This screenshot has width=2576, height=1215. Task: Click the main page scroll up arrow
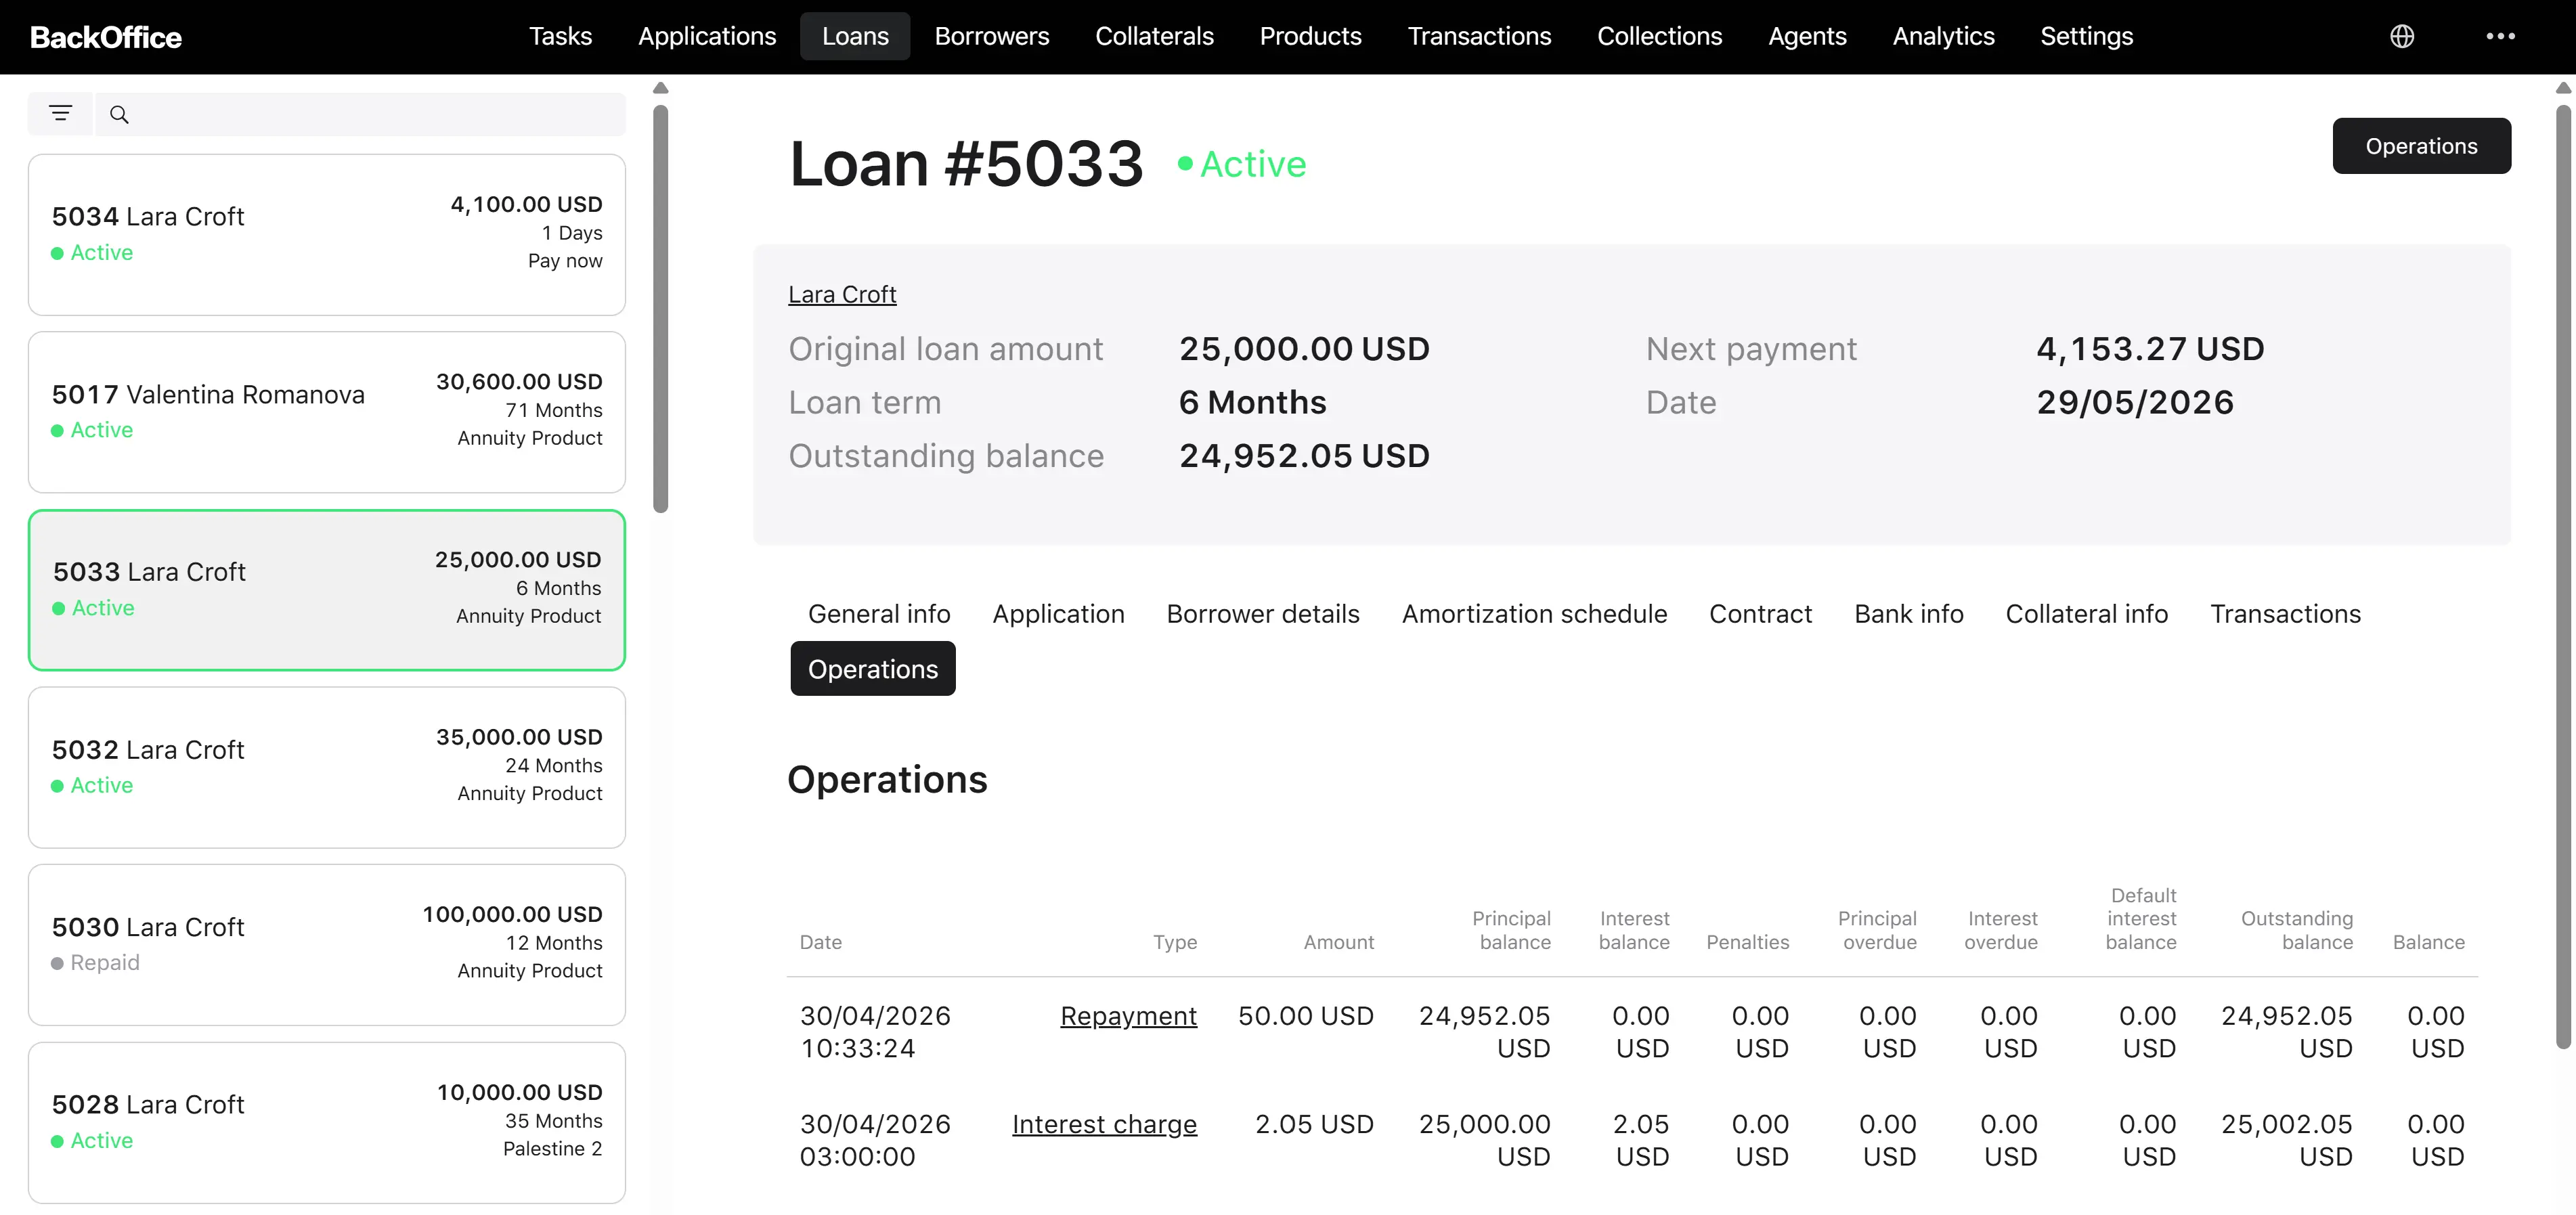point(2563,88)
